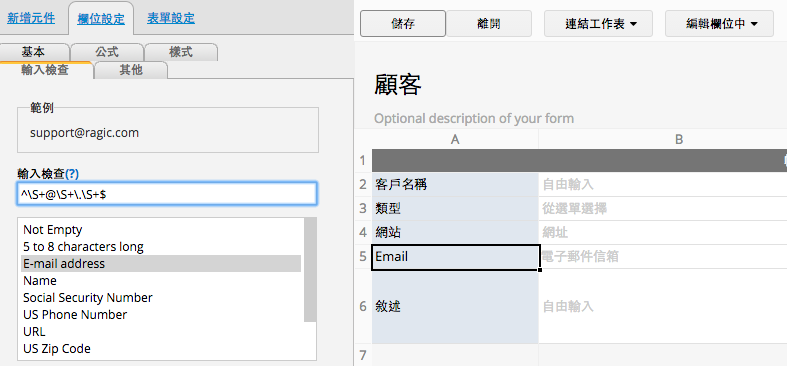This screenshot has height=366, width=787.
Task: Click the 自由輸入 value cell beside 敘述
Action: coord(663,306)
